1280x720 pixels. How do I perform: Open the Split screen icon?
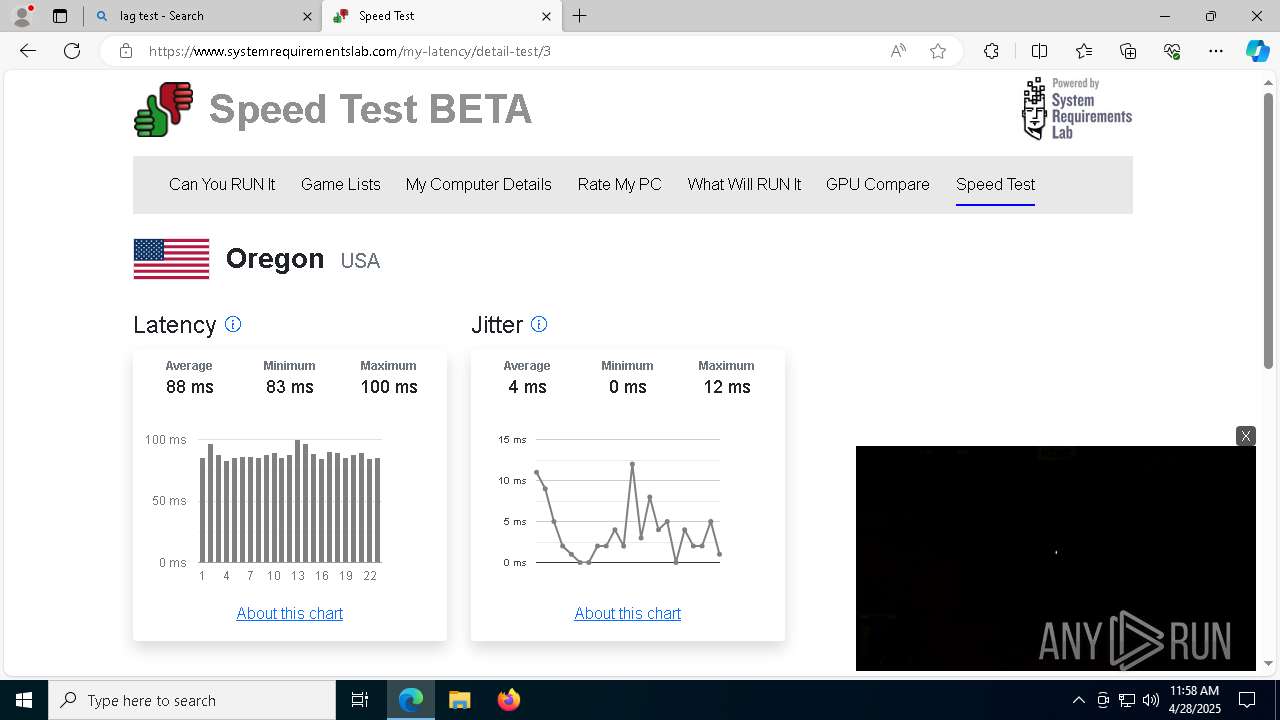click(1039, 51)
